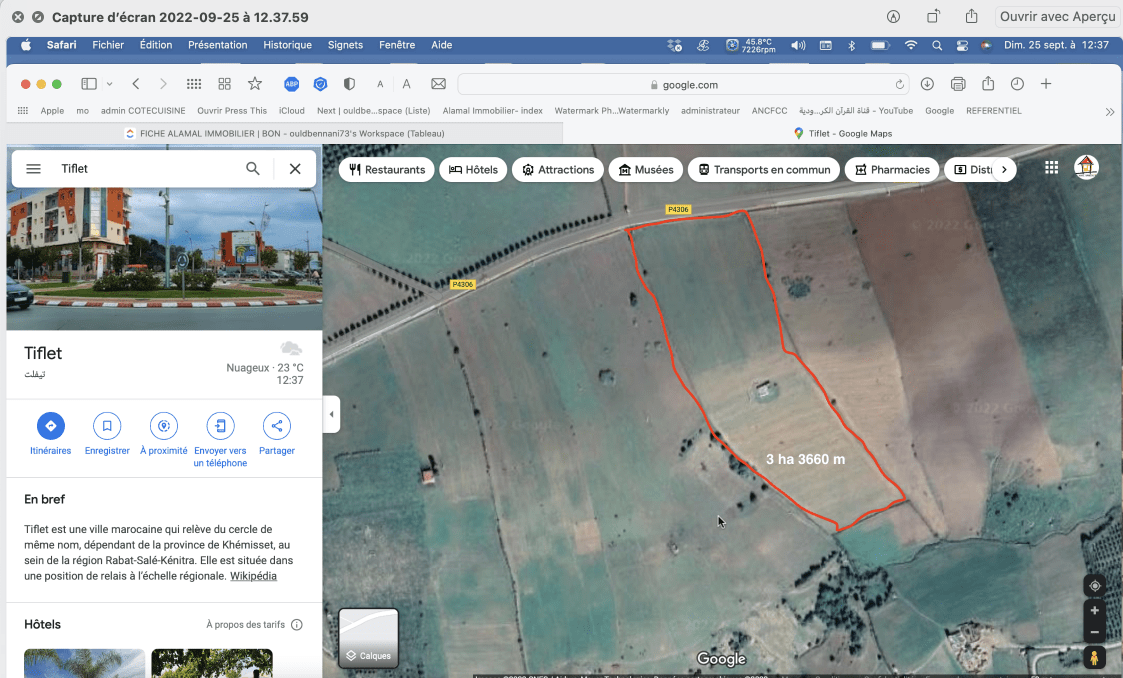Save Tiflet with the Enregistrer icon
The width and height of the screenshot is (1123, 678).
(x=107, y=426)
